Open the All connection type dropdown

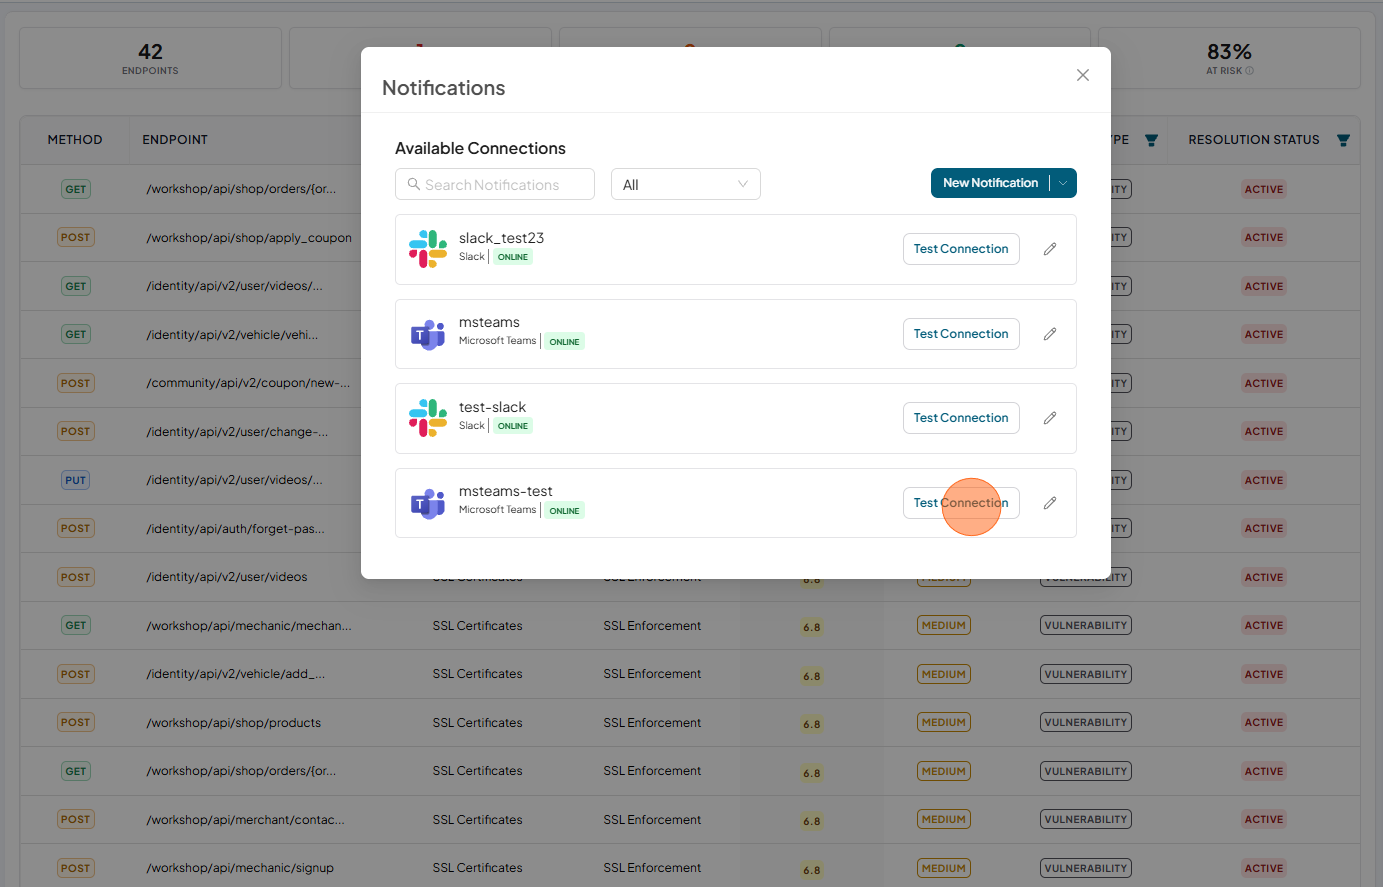[x=686, y=184]
